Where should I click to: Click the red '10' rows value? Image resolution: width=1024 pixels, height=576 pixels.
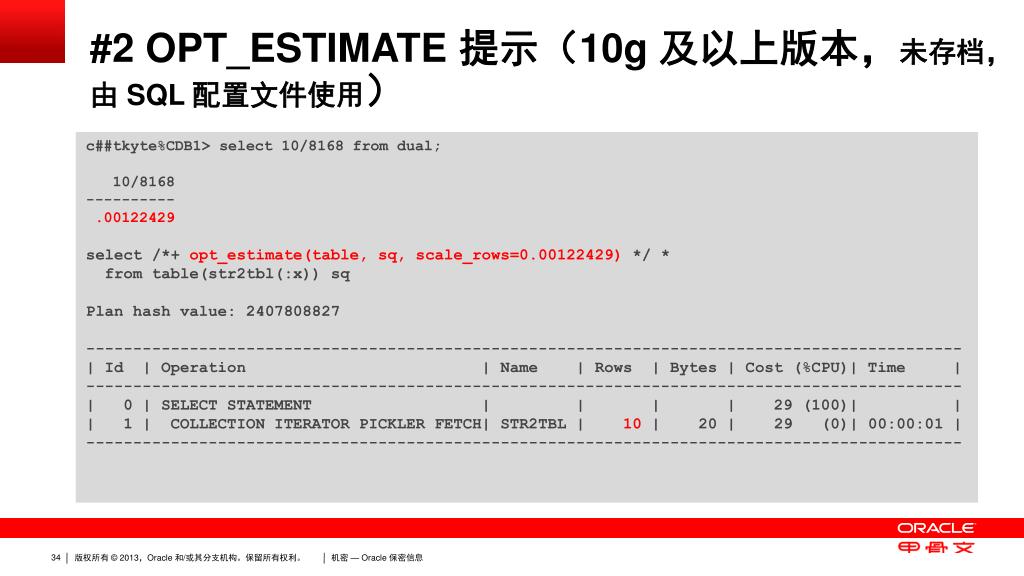pos(632,424)
